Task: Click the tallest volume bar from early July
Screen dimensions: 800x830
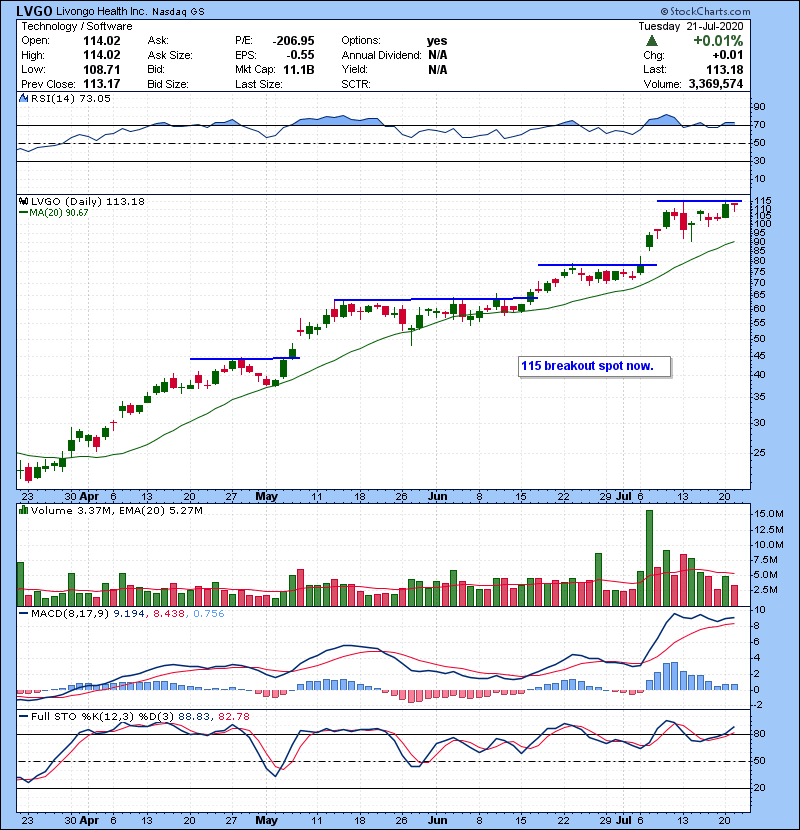Action: [x=650, y=558]
